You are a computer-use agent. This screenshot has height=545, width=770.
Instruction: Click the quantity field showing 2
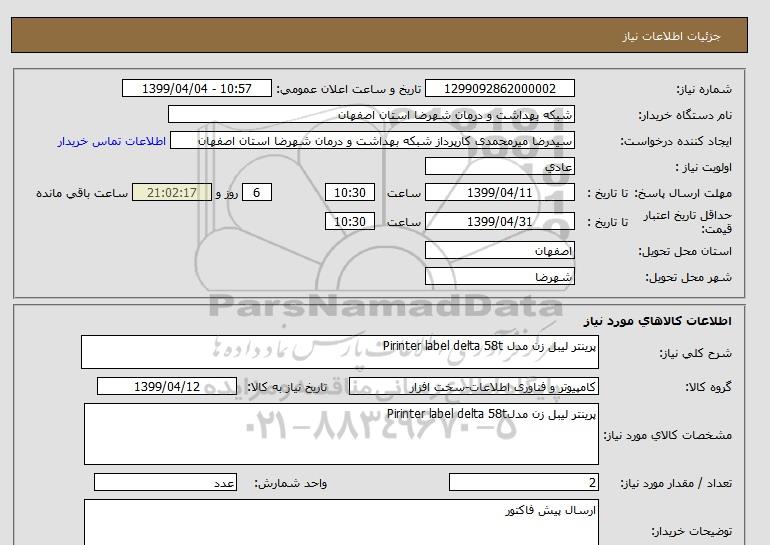[523, 483]
